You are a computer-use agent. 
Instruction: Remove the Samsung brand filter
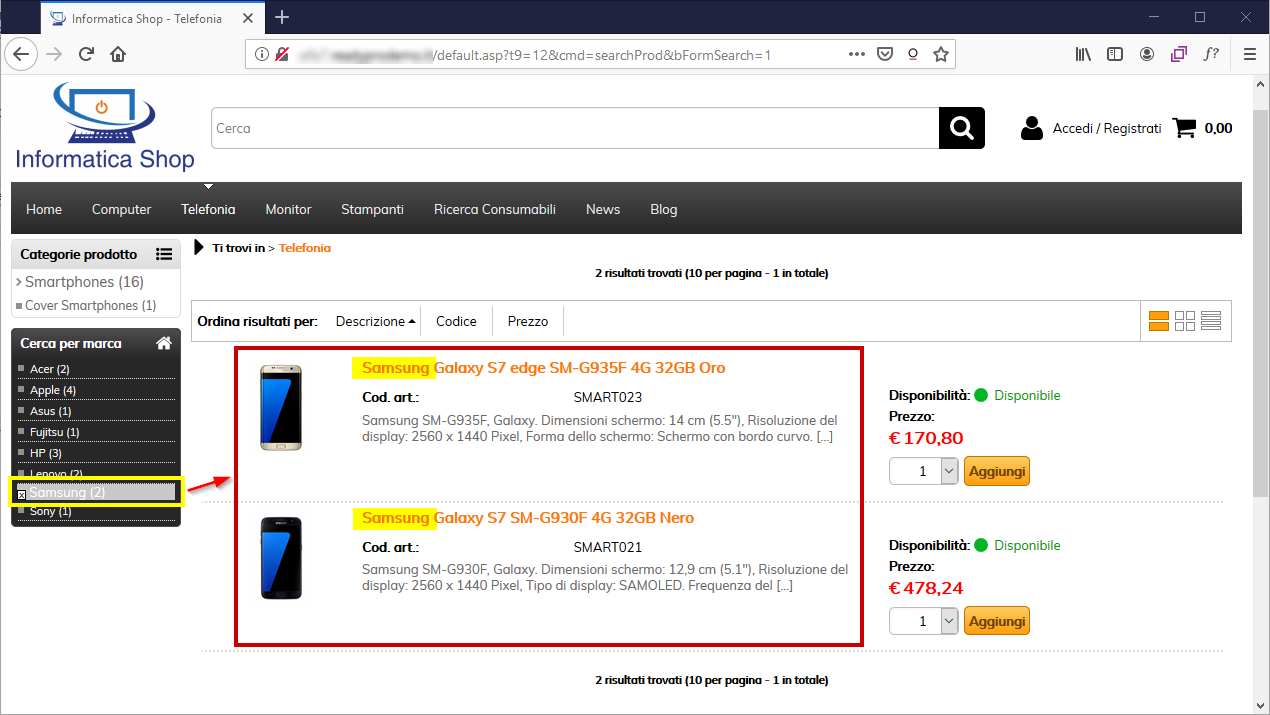click(22, 494)
